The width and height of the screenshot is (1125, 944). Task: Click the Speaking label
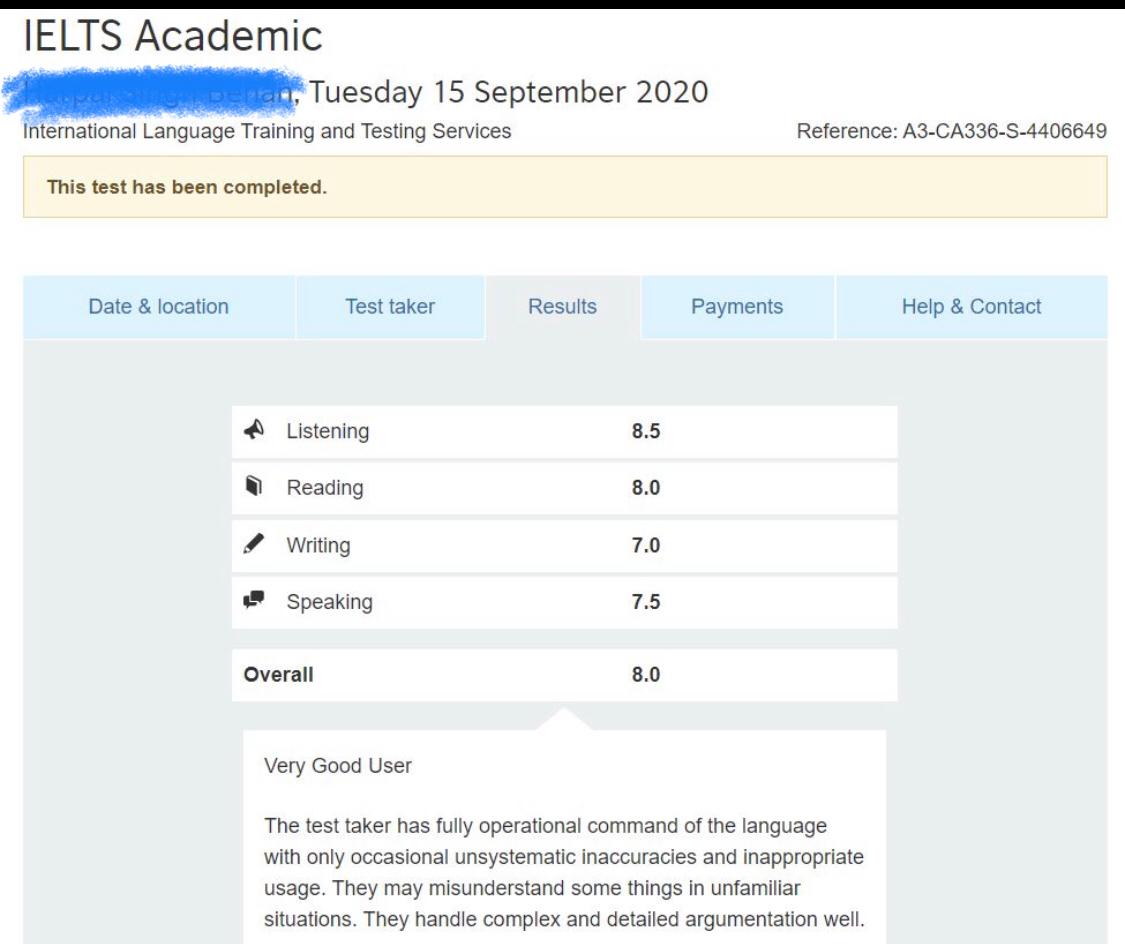point(329,602)
